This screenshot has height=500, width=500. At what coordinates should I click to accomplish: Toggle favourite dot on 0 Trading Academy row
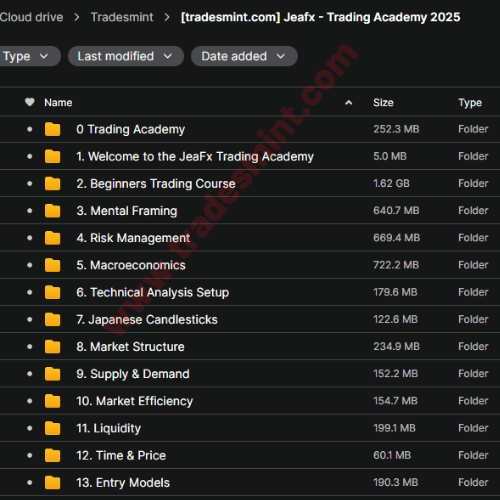[x=30, y=129]
